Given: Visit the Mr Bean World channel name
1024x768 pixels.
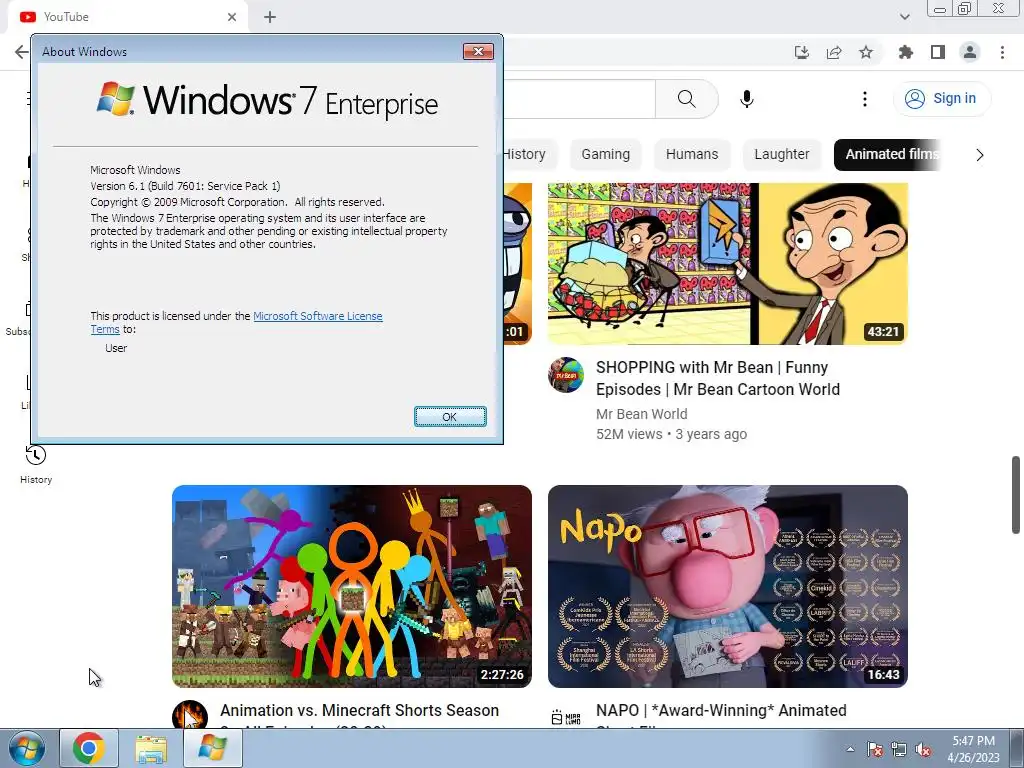Looking at the screenshot, I should (x=641, y=414).
